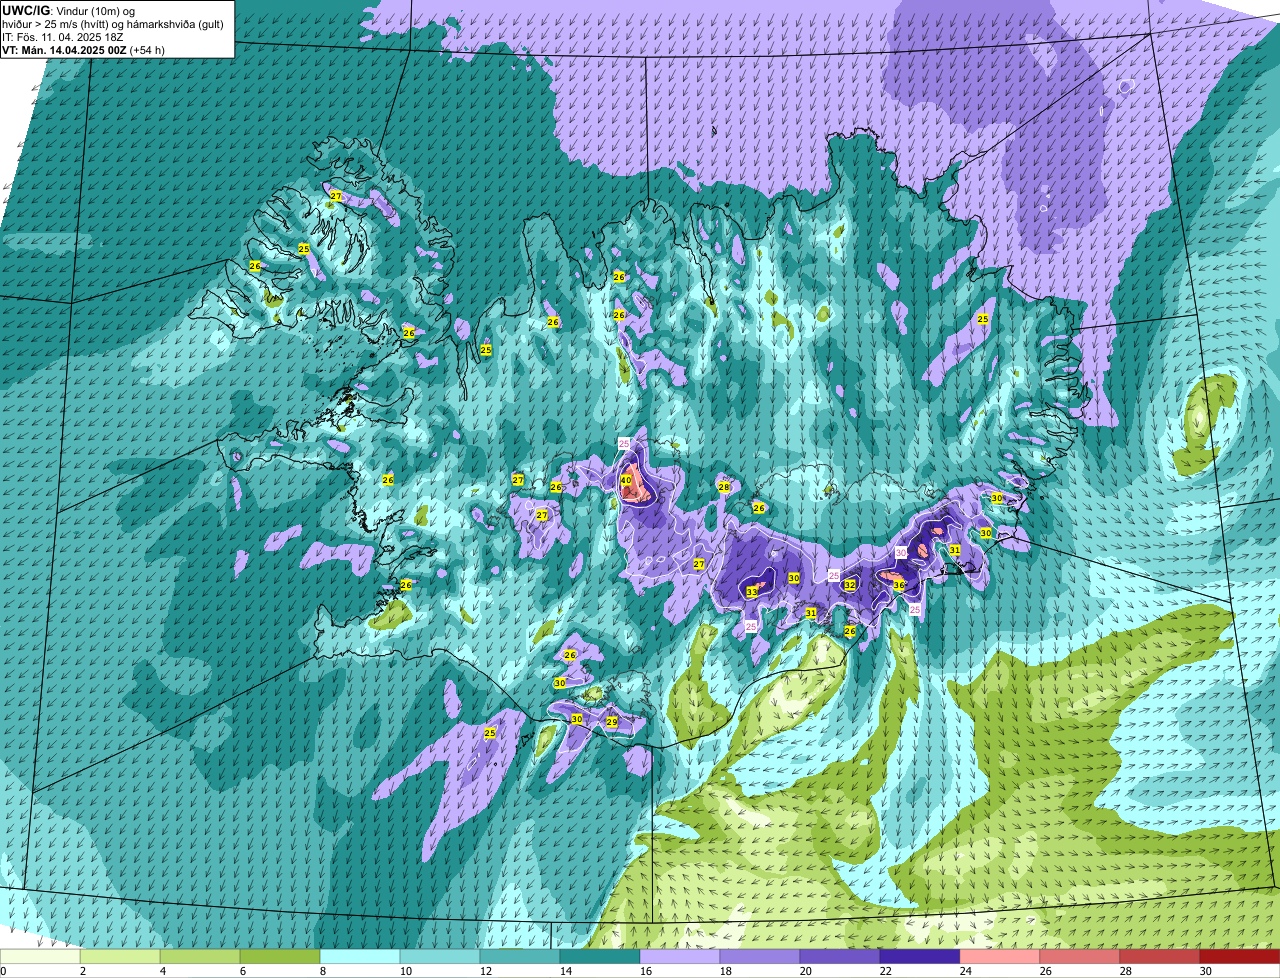Pick the 6–8 m/s olive green scale swatch
1280x978 pixels.
280,956
